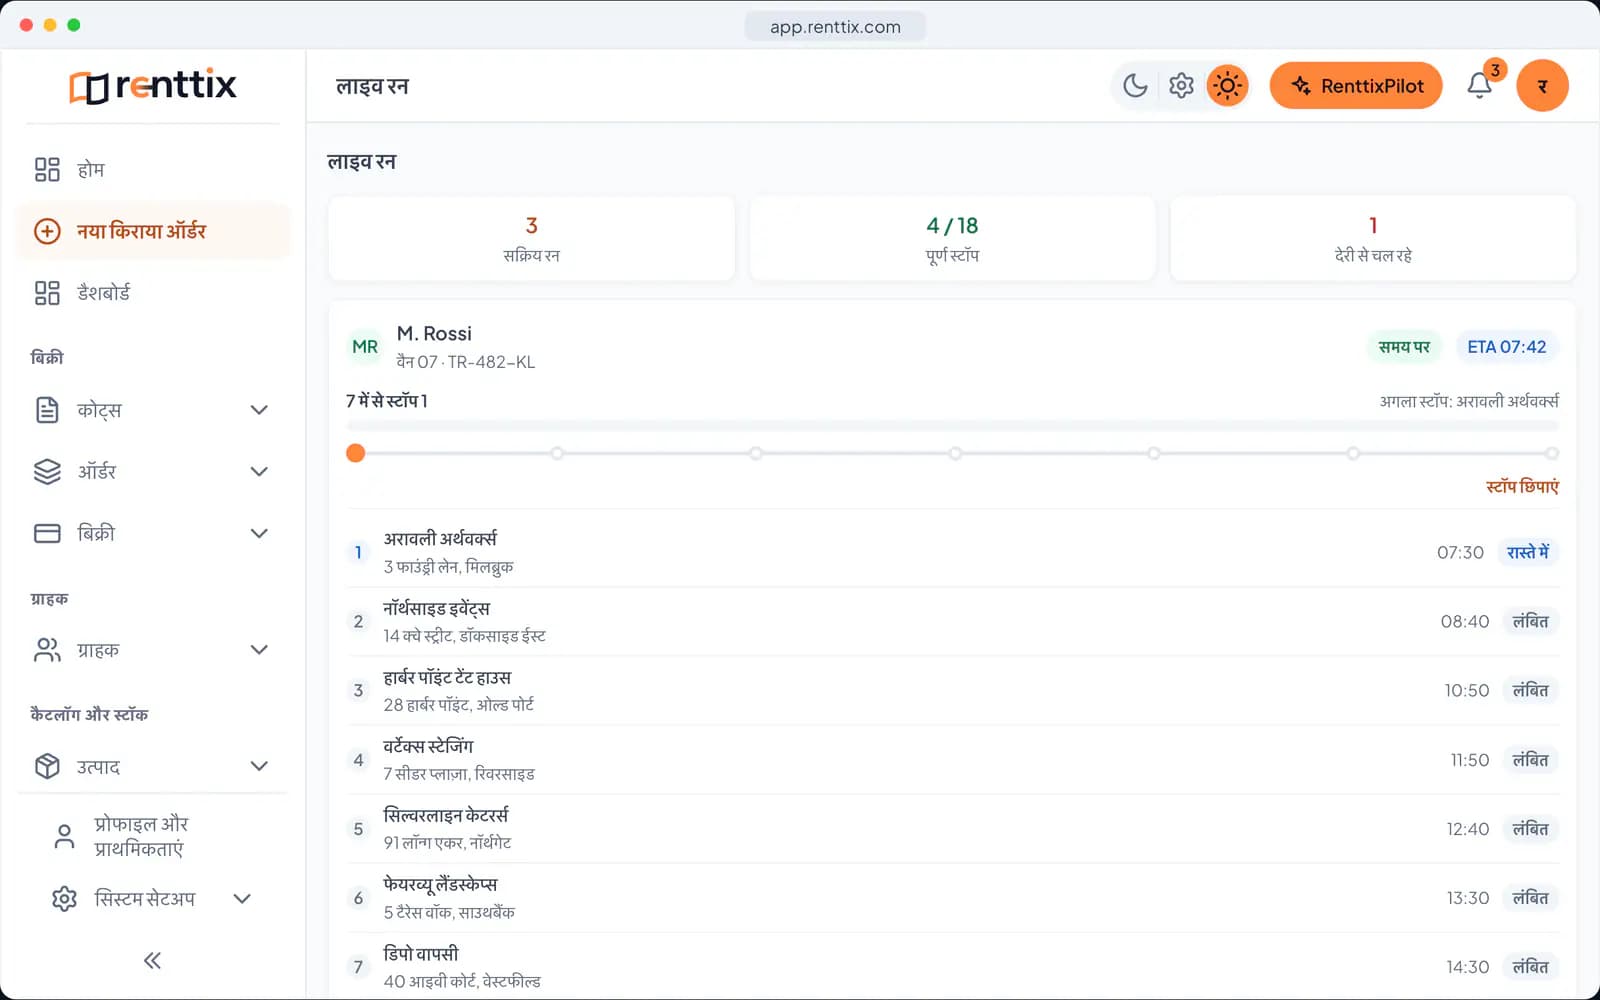Open डैशबोर्ड from sidebar

[x=153, y=293]
